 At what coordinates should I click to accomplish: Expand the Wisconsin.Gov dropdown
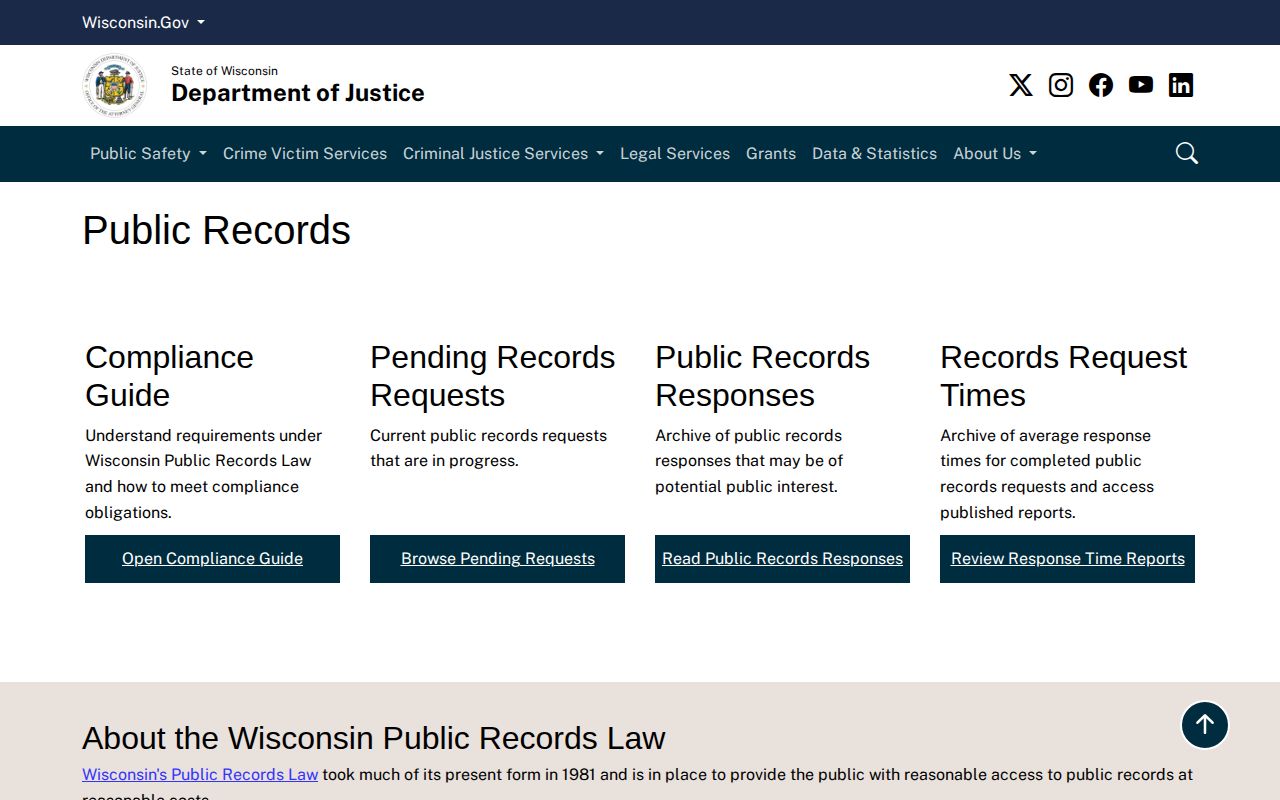(143, 22)
